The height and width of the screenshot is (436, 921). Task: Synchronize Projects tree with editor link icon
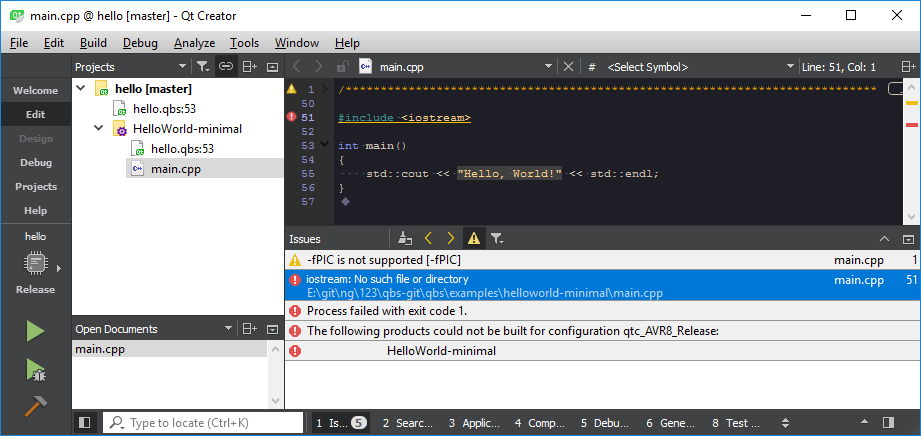[226, 67]
